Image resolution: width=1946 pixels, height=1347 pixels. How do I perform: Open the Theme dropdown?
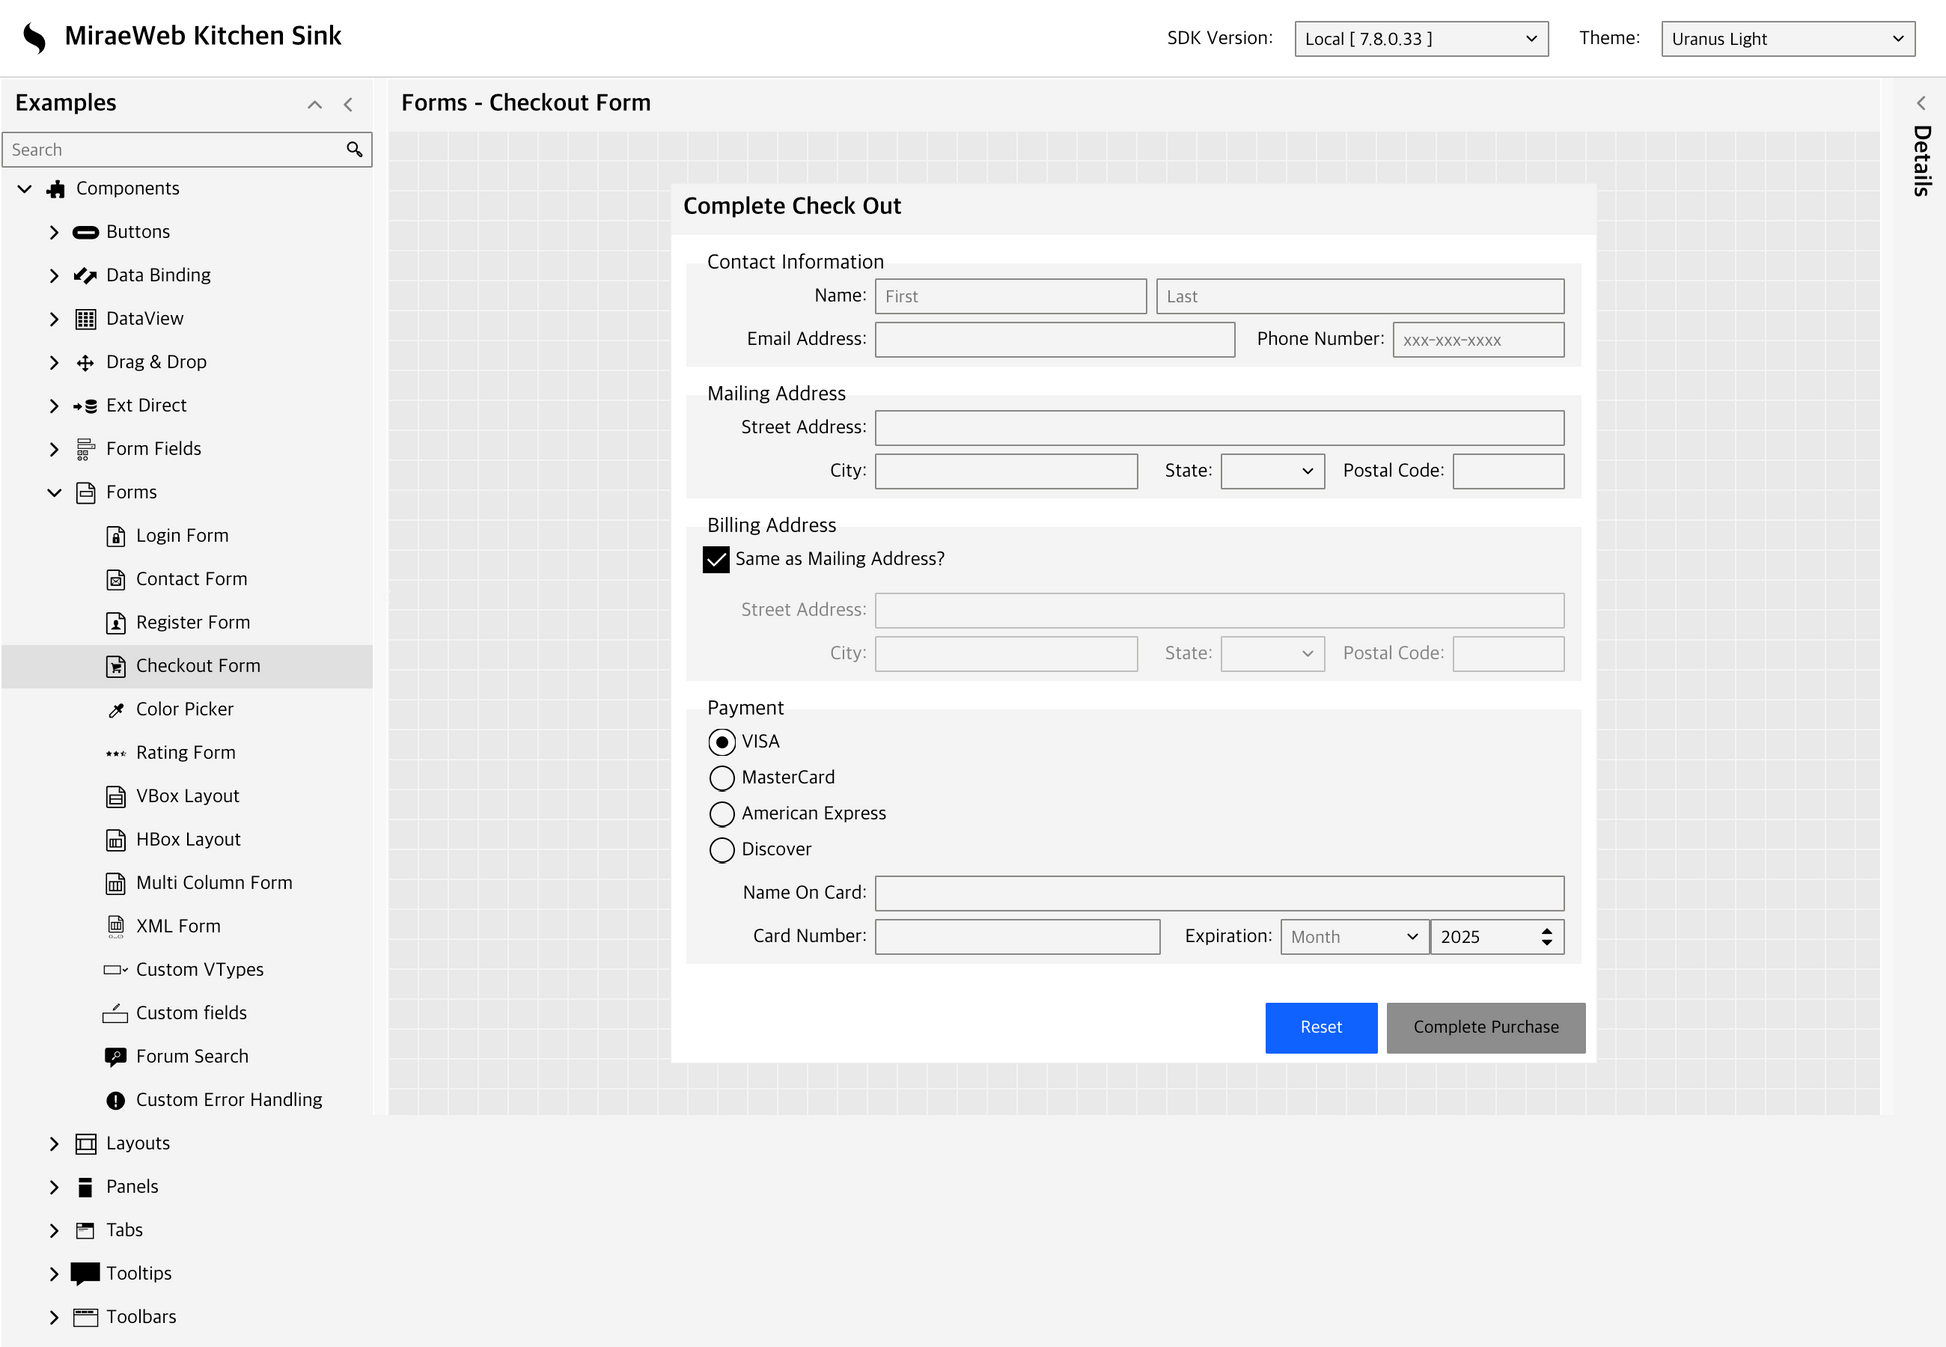point(1787,39)
